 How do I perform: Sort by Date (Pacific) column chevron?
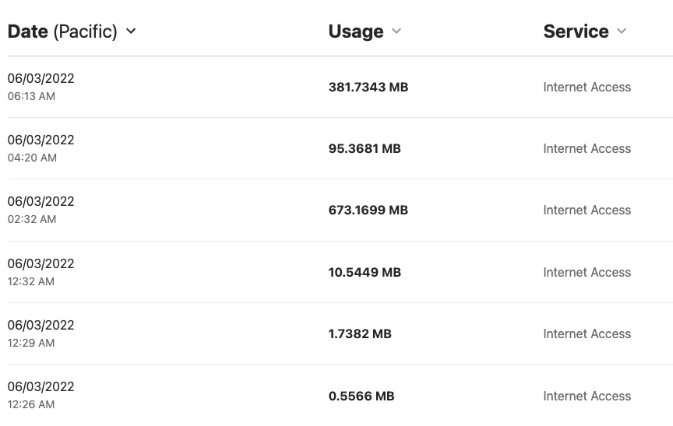pos(131,31)
